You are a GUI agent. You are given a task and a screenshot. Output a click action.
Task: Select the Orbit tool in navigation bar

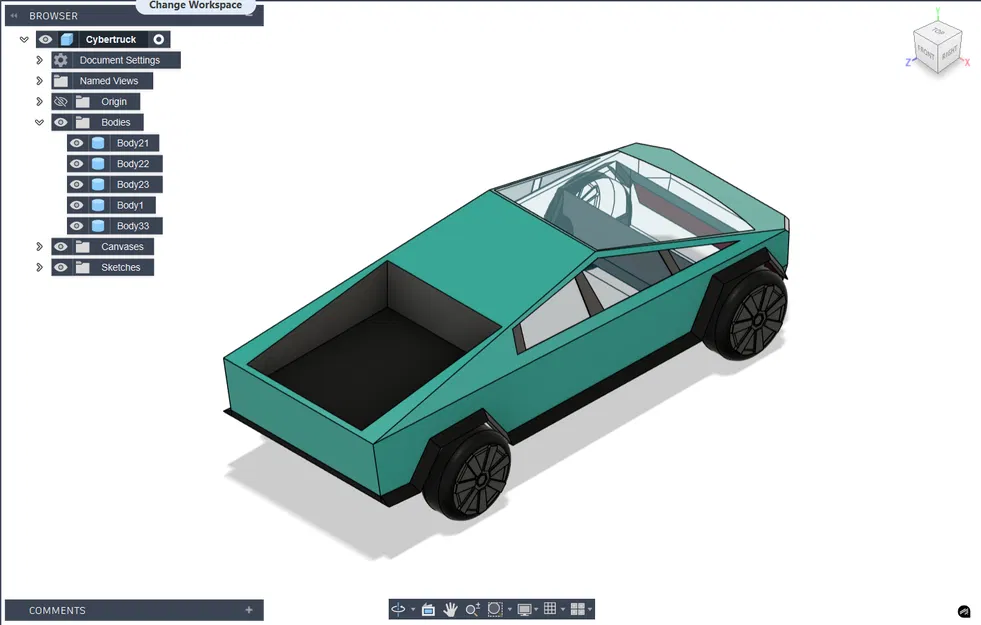(x=399, y=609)
